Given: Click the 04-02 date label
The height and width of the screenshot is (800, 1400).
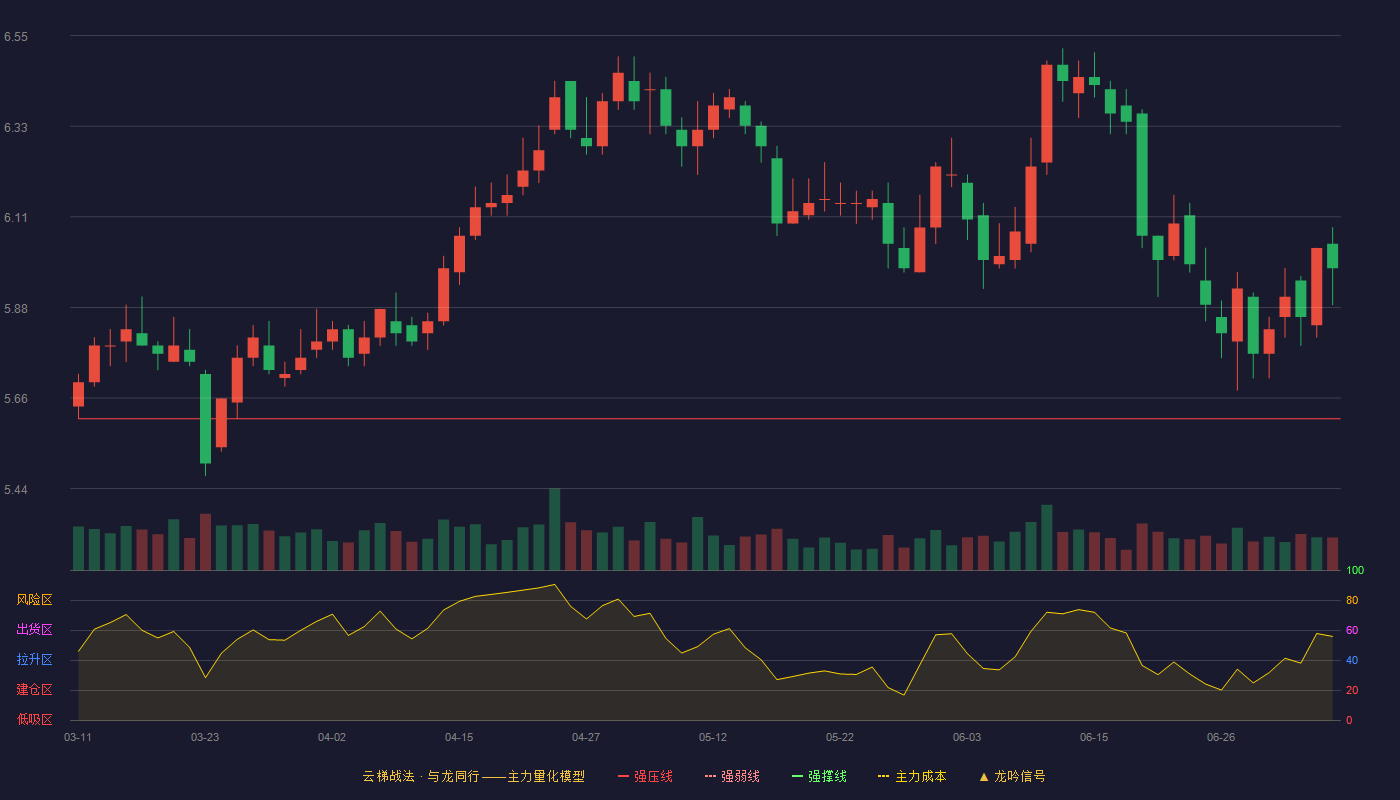Looking at the screenshot, I should 332,737.
